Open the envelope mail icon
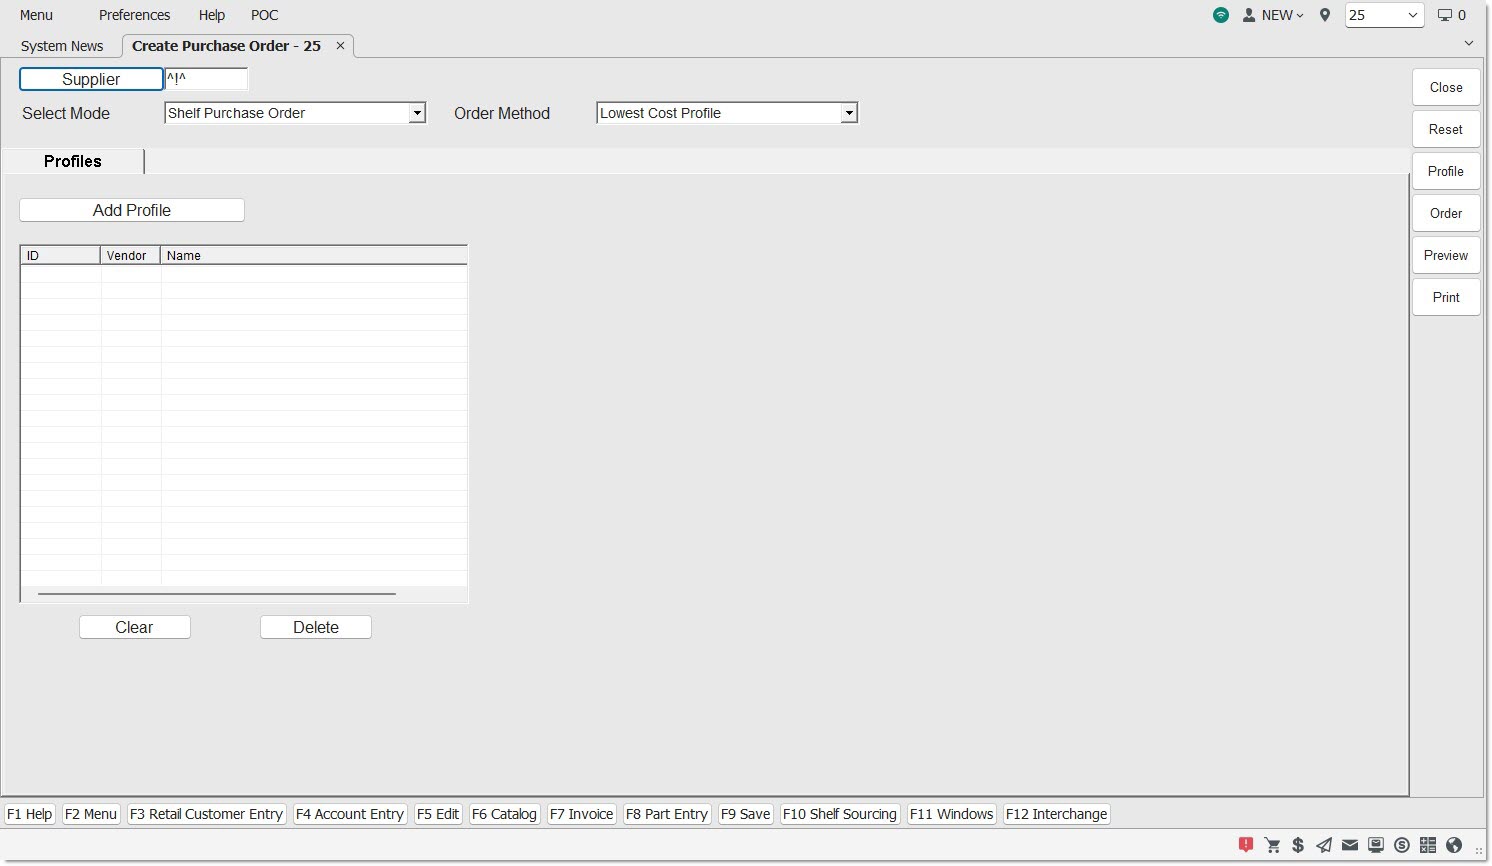 click(1350, 845)
